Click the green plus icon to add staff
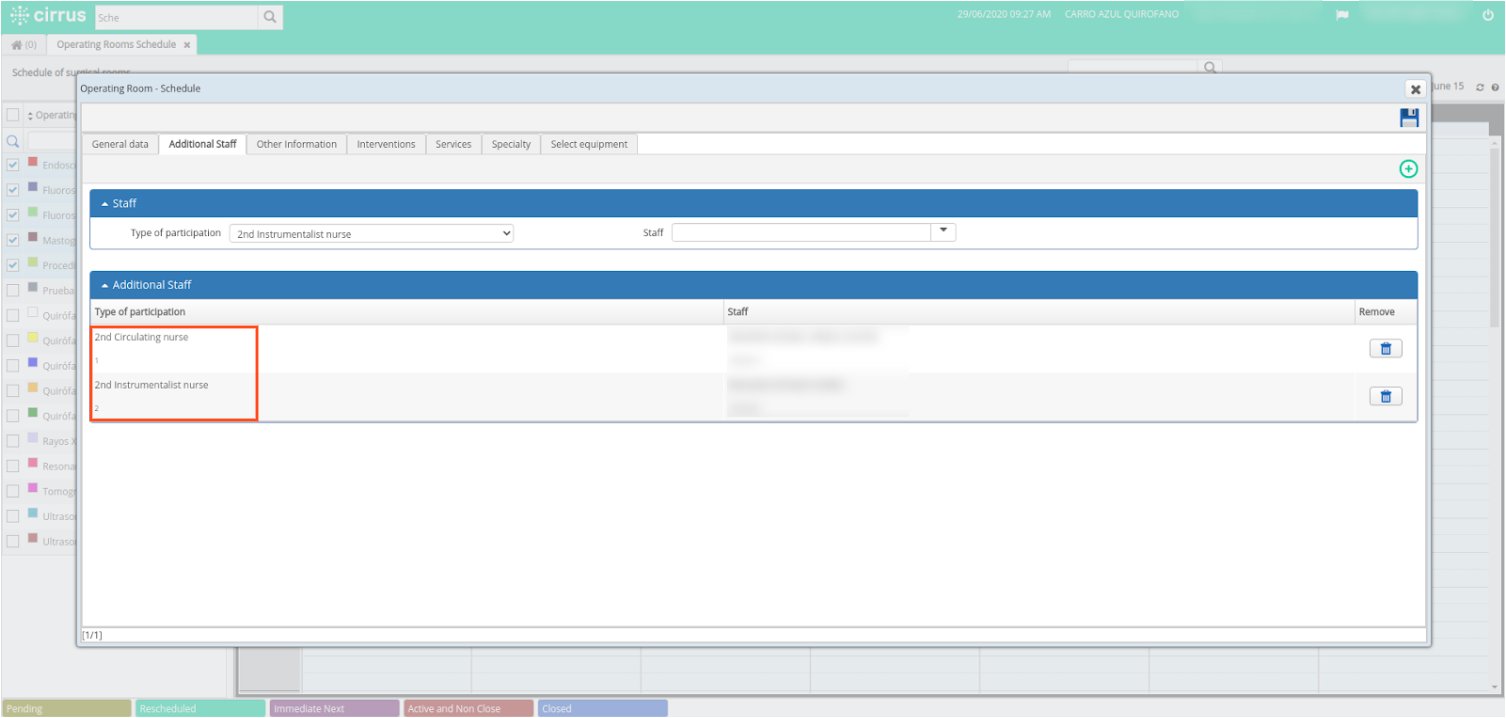The height and width of the screenshot is (718, 1506). coord(1408,168)
